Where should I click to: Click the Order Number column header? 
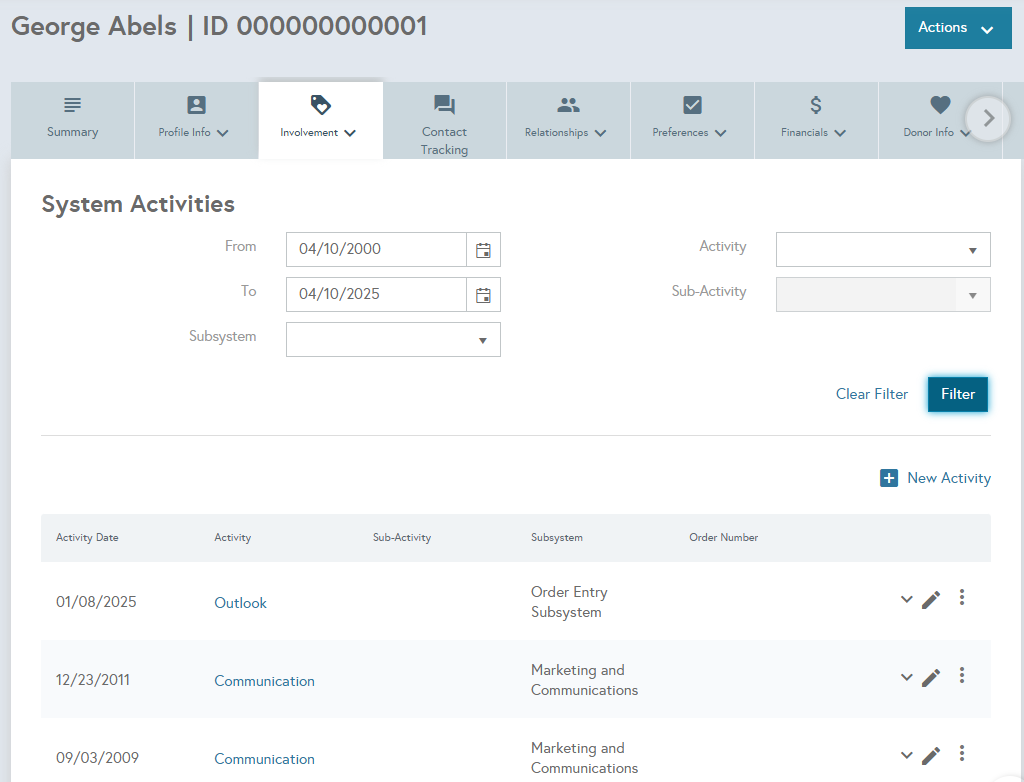[x=724, y=538]
